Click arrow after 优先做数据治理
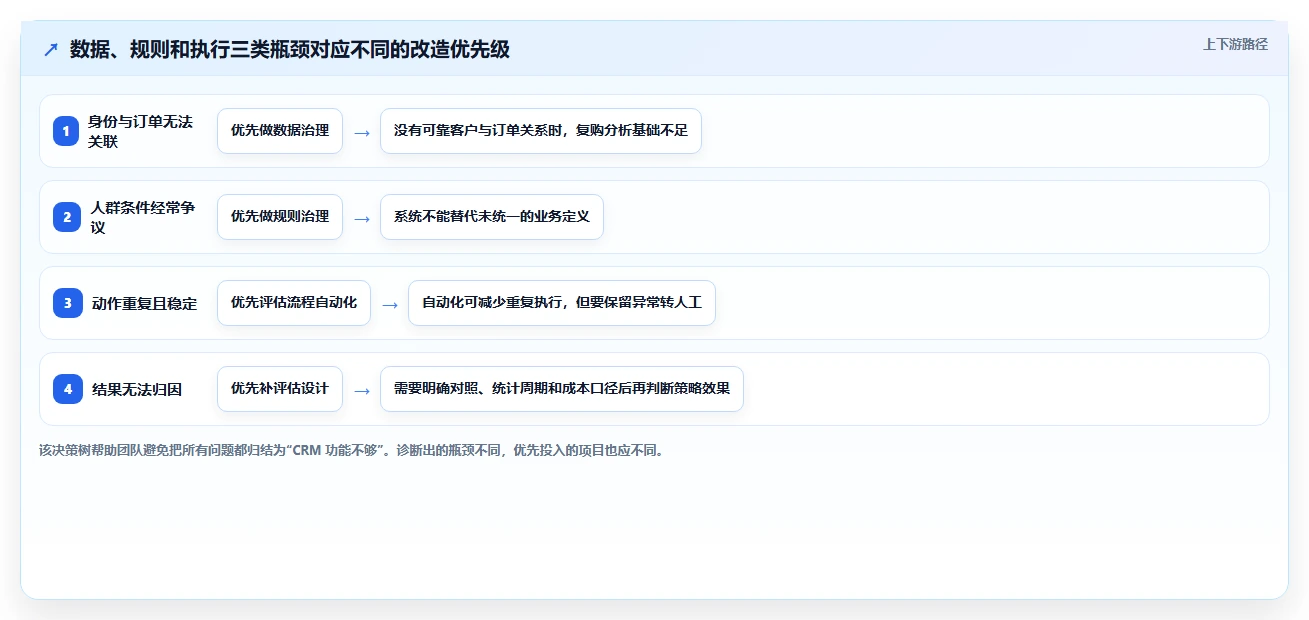1309x620 pixels. point(362,132)
